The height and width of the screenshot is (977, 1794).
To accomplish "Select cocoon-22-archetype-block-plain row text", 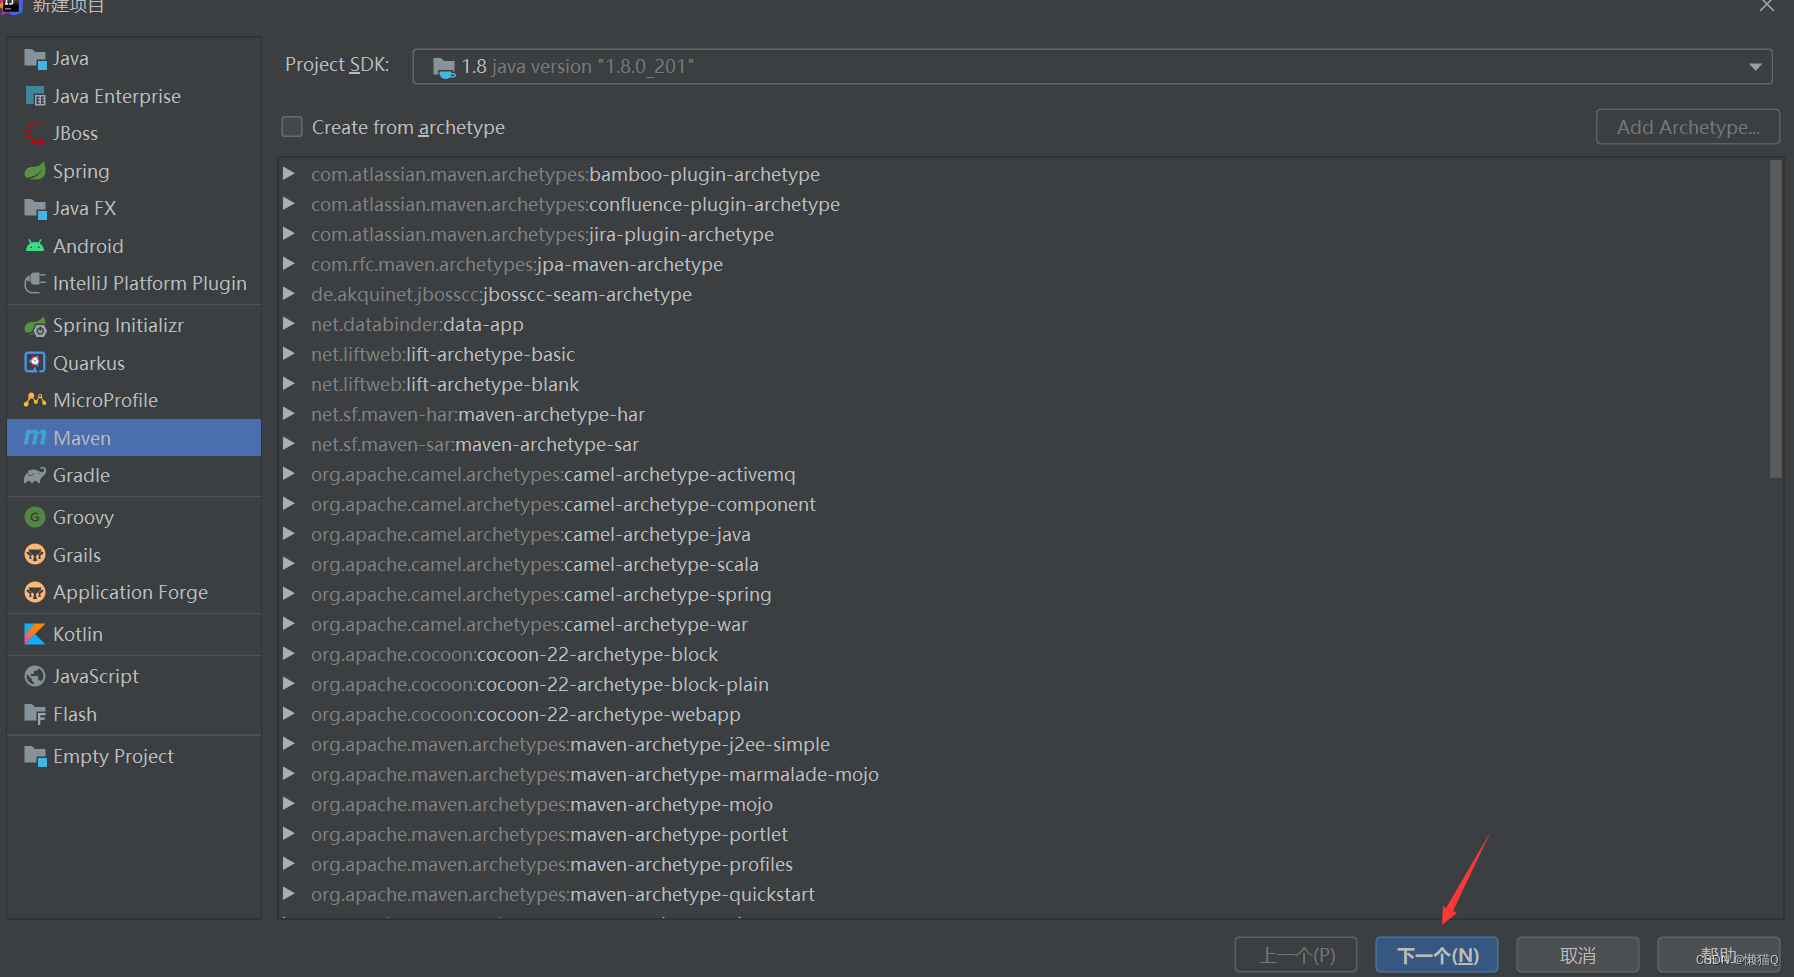I will [x=540, y=684].
